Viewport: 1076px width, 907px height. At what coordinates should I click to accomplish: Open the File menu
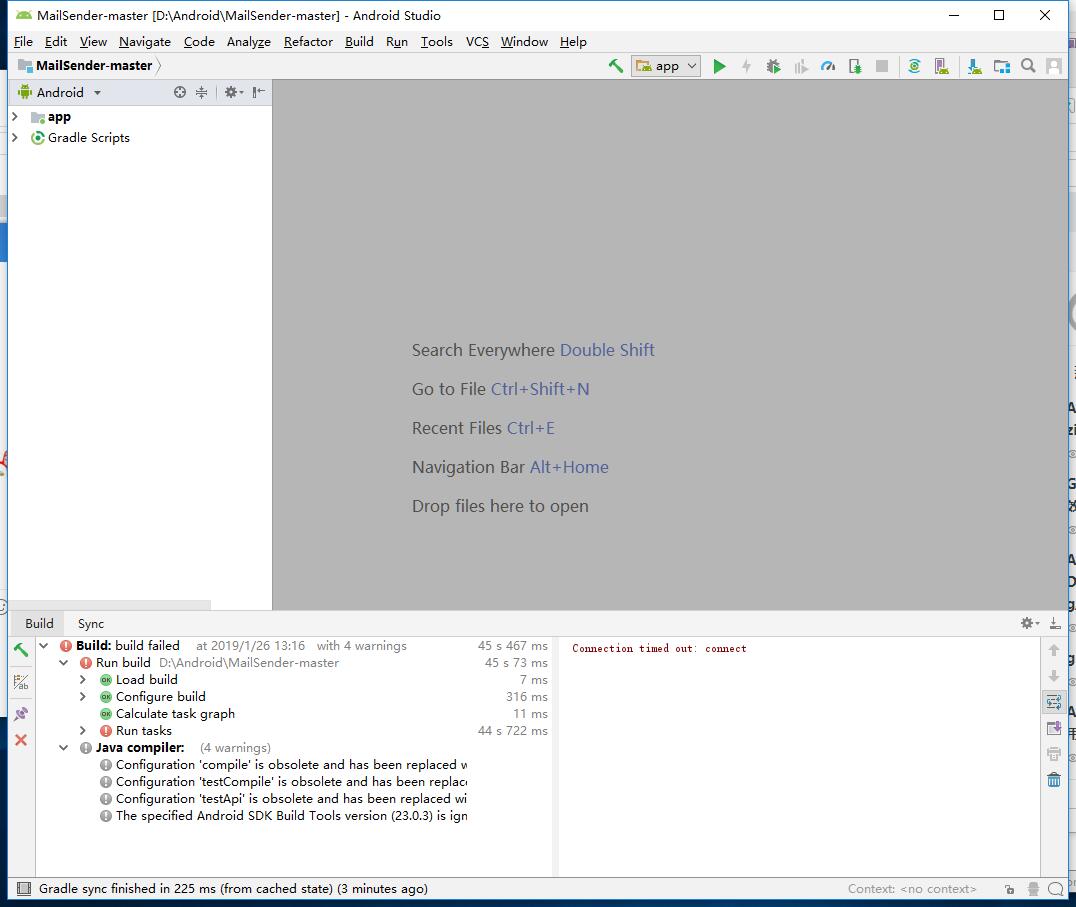tap(23, 42)
